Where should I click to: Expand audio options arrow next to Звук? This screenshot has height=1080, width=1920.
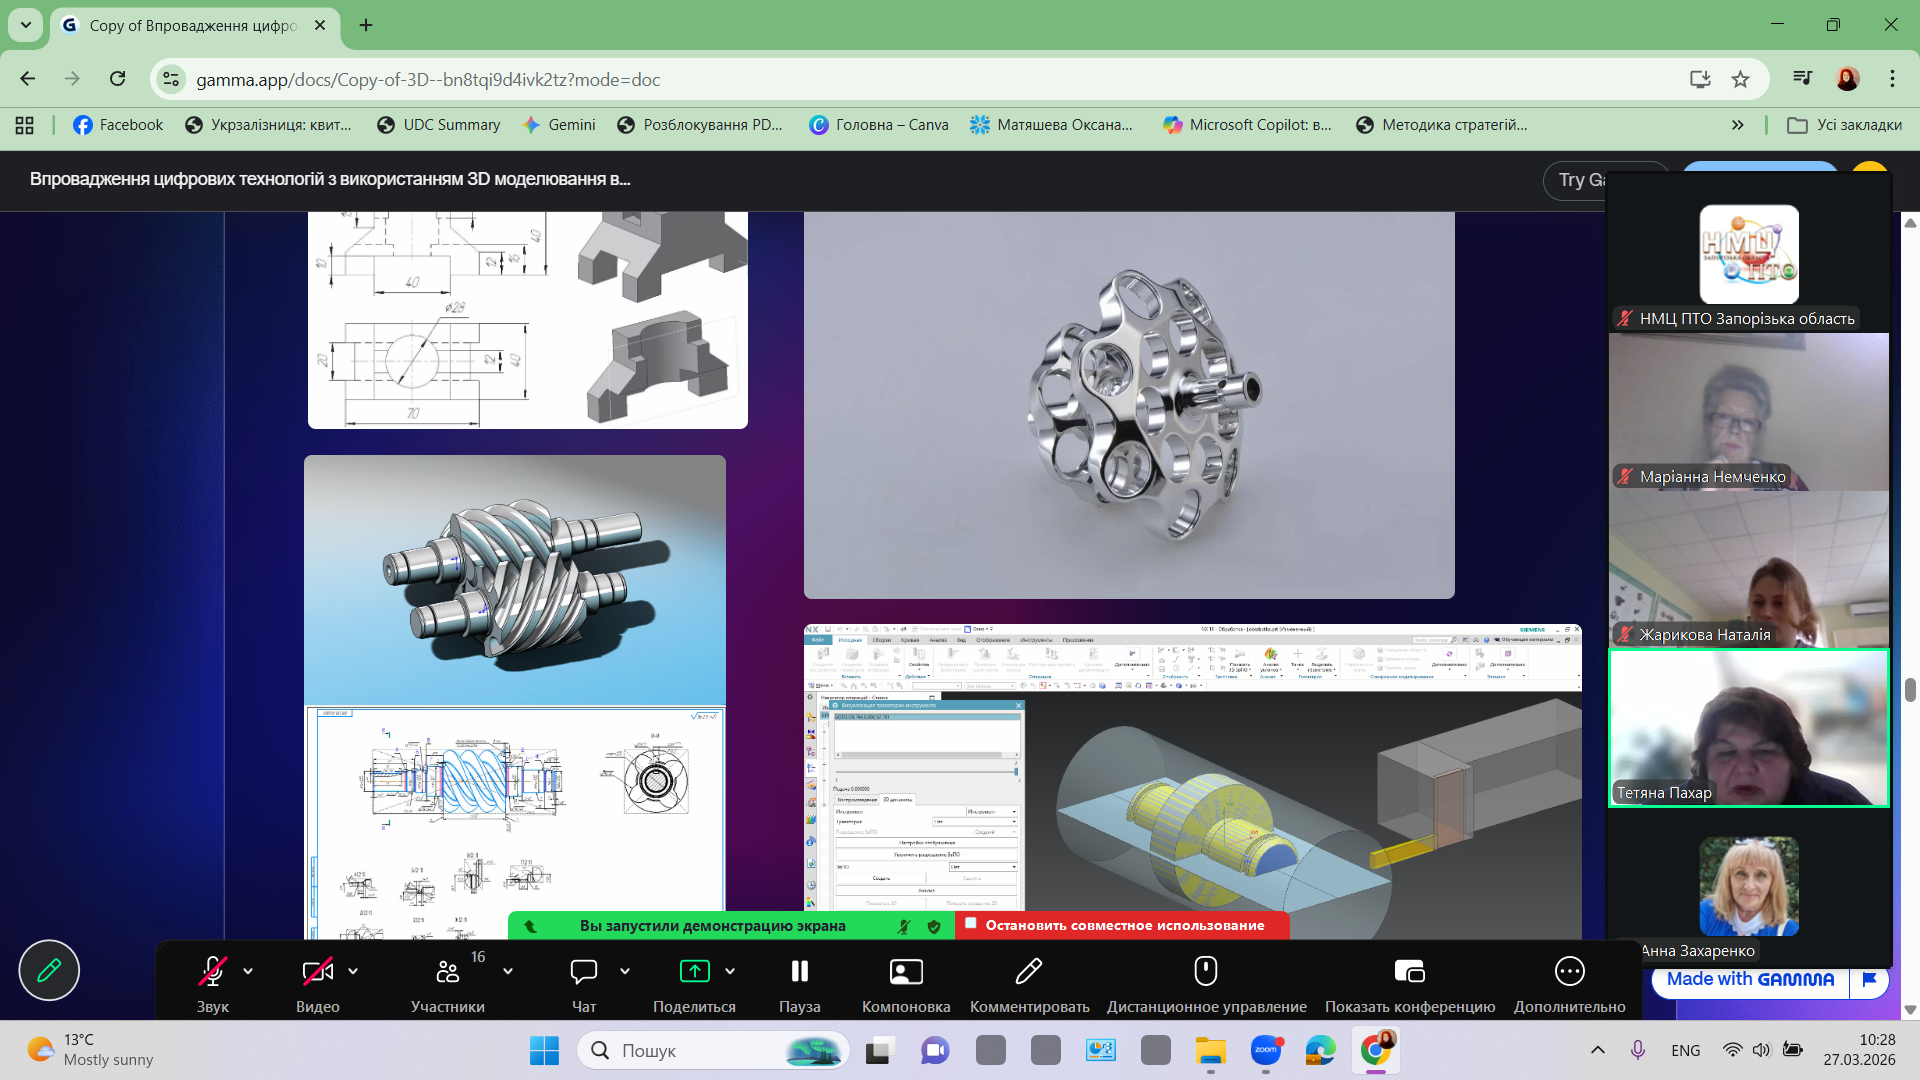[248, 971]
